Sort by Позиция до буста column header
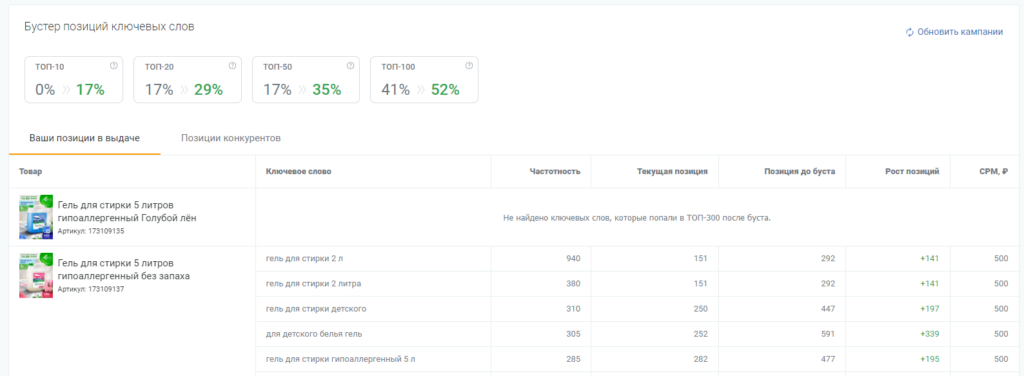Viewport: 1024px width, 376px height. coord(799,172)
